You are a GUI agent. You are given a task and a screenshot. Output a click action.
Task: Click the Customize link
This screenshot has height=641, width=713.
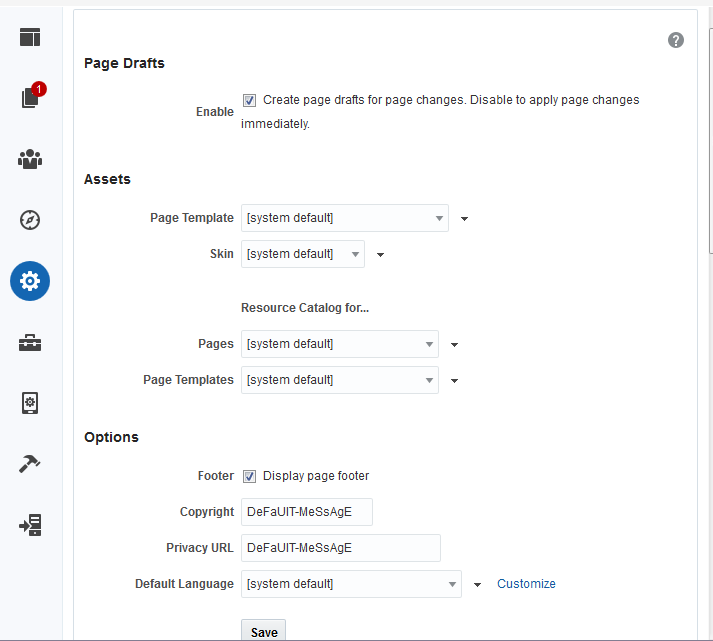(x=526, y=584)
